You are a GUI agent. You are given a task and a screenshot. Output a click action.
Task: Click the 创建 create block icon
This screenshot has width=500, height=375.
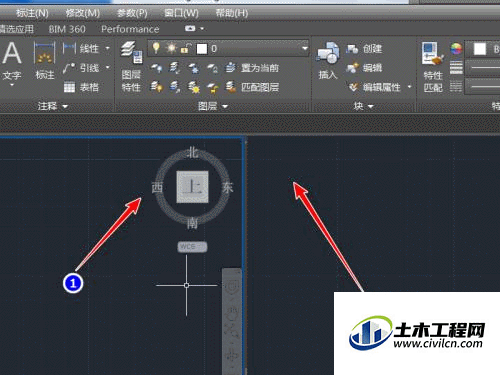coord(352,49)
